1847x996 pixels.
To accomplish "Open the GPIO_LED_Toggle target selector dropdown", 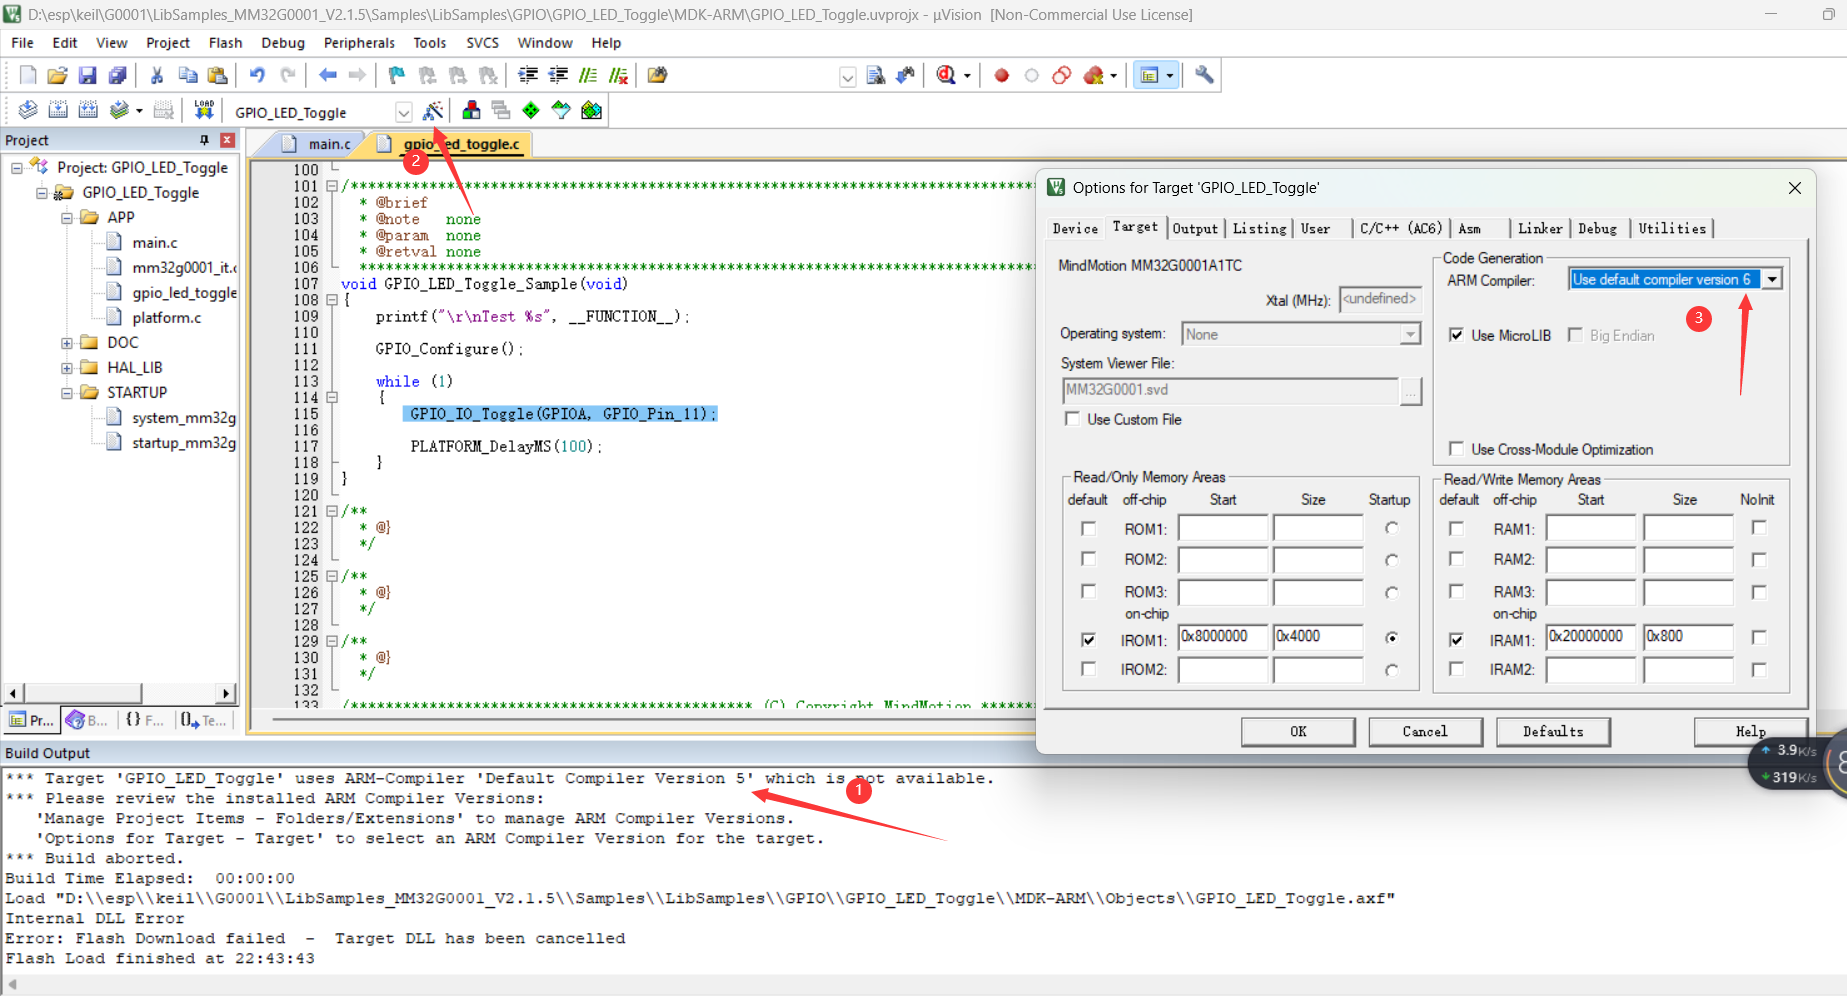I will click(403, 112).
